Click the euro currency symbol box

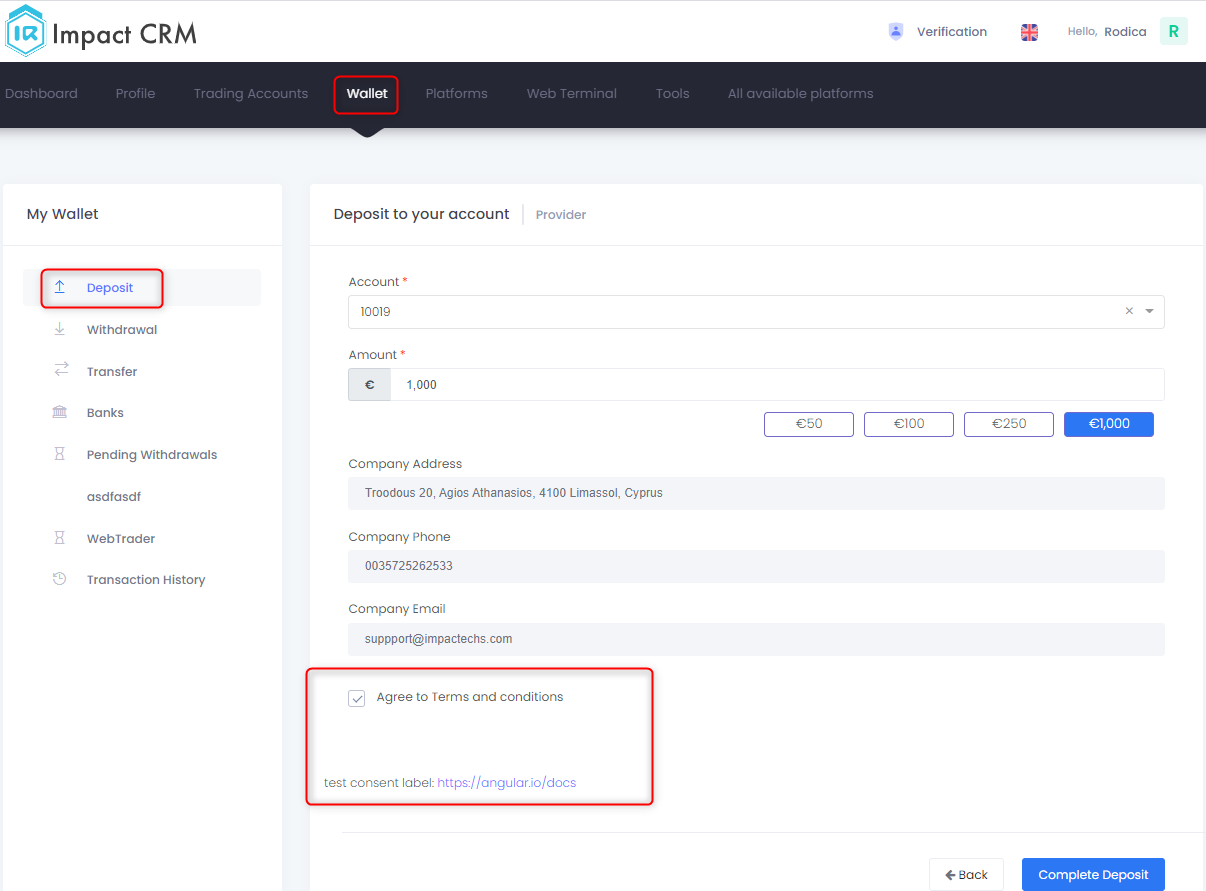pyautogui.click(x=369, y=385)
